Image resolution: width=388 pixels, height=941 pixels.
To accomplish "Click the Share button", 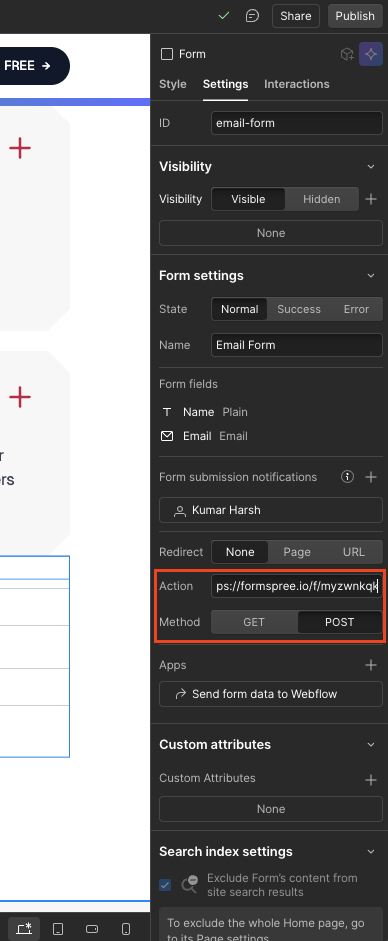I will tap(296, 16).
